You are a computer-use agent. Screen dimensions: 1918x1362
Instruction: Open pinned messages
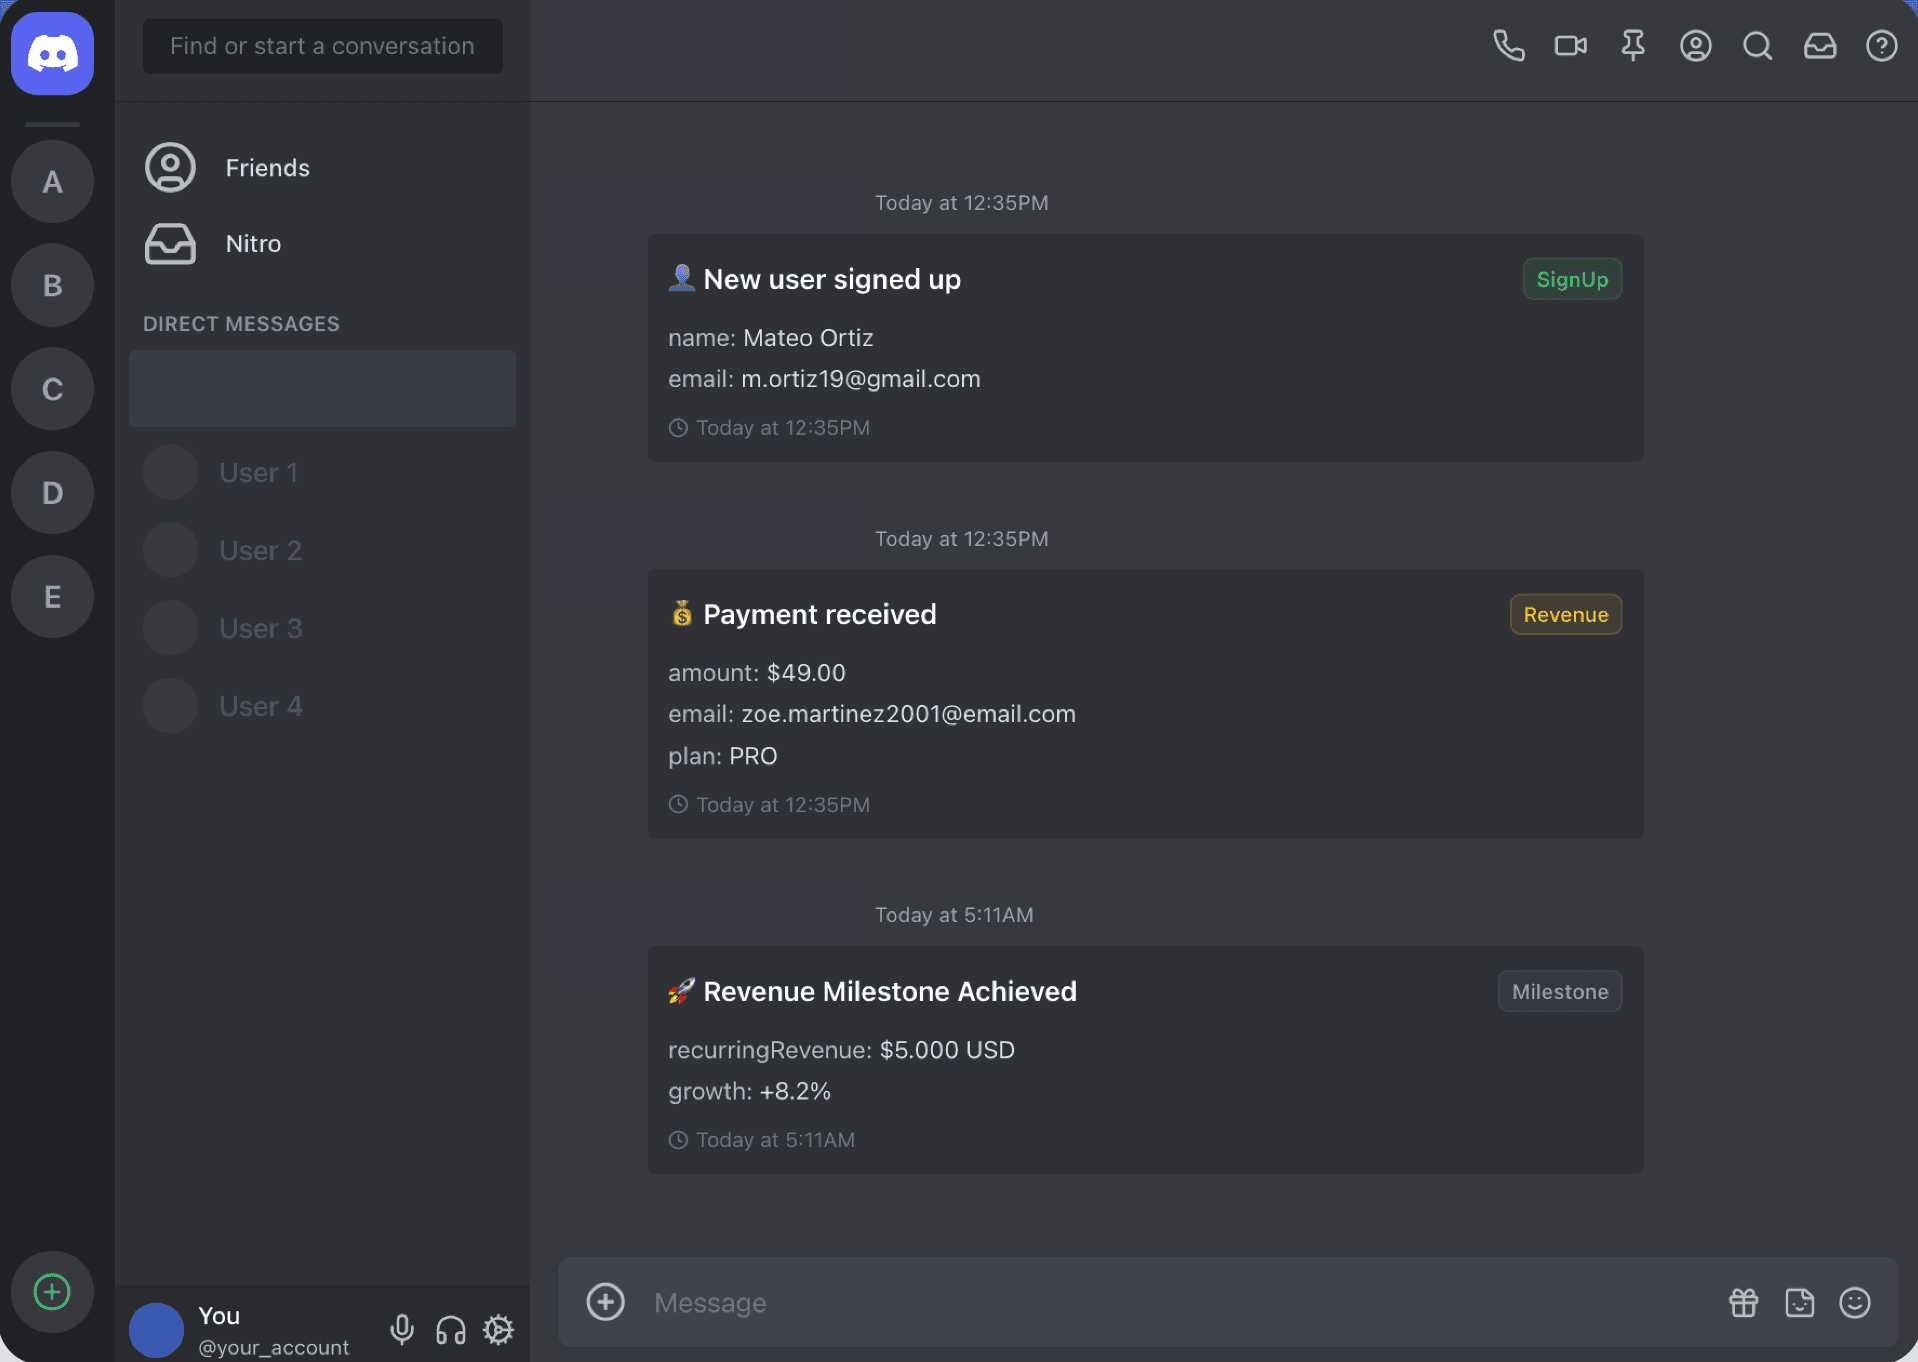click(x=1632, y=46)
